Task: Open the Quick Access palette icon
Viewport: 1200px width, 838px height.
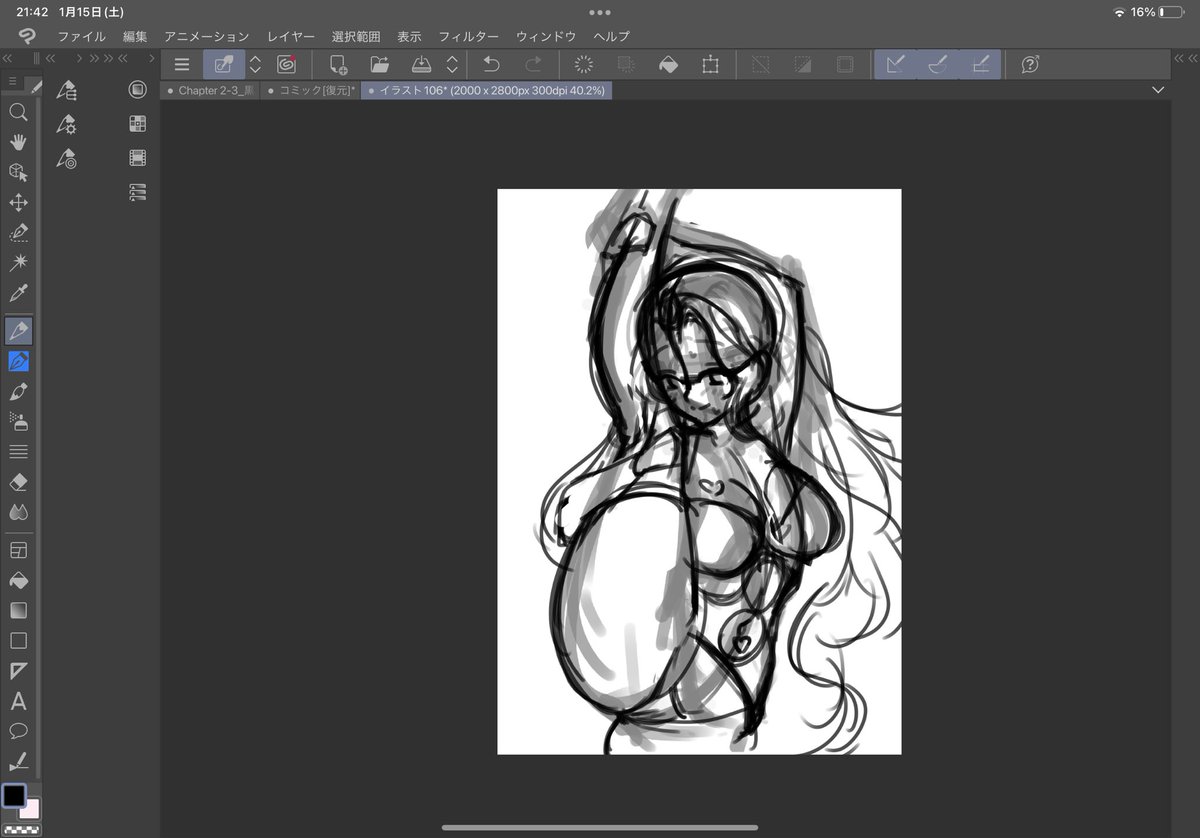Action: (138, 90)
